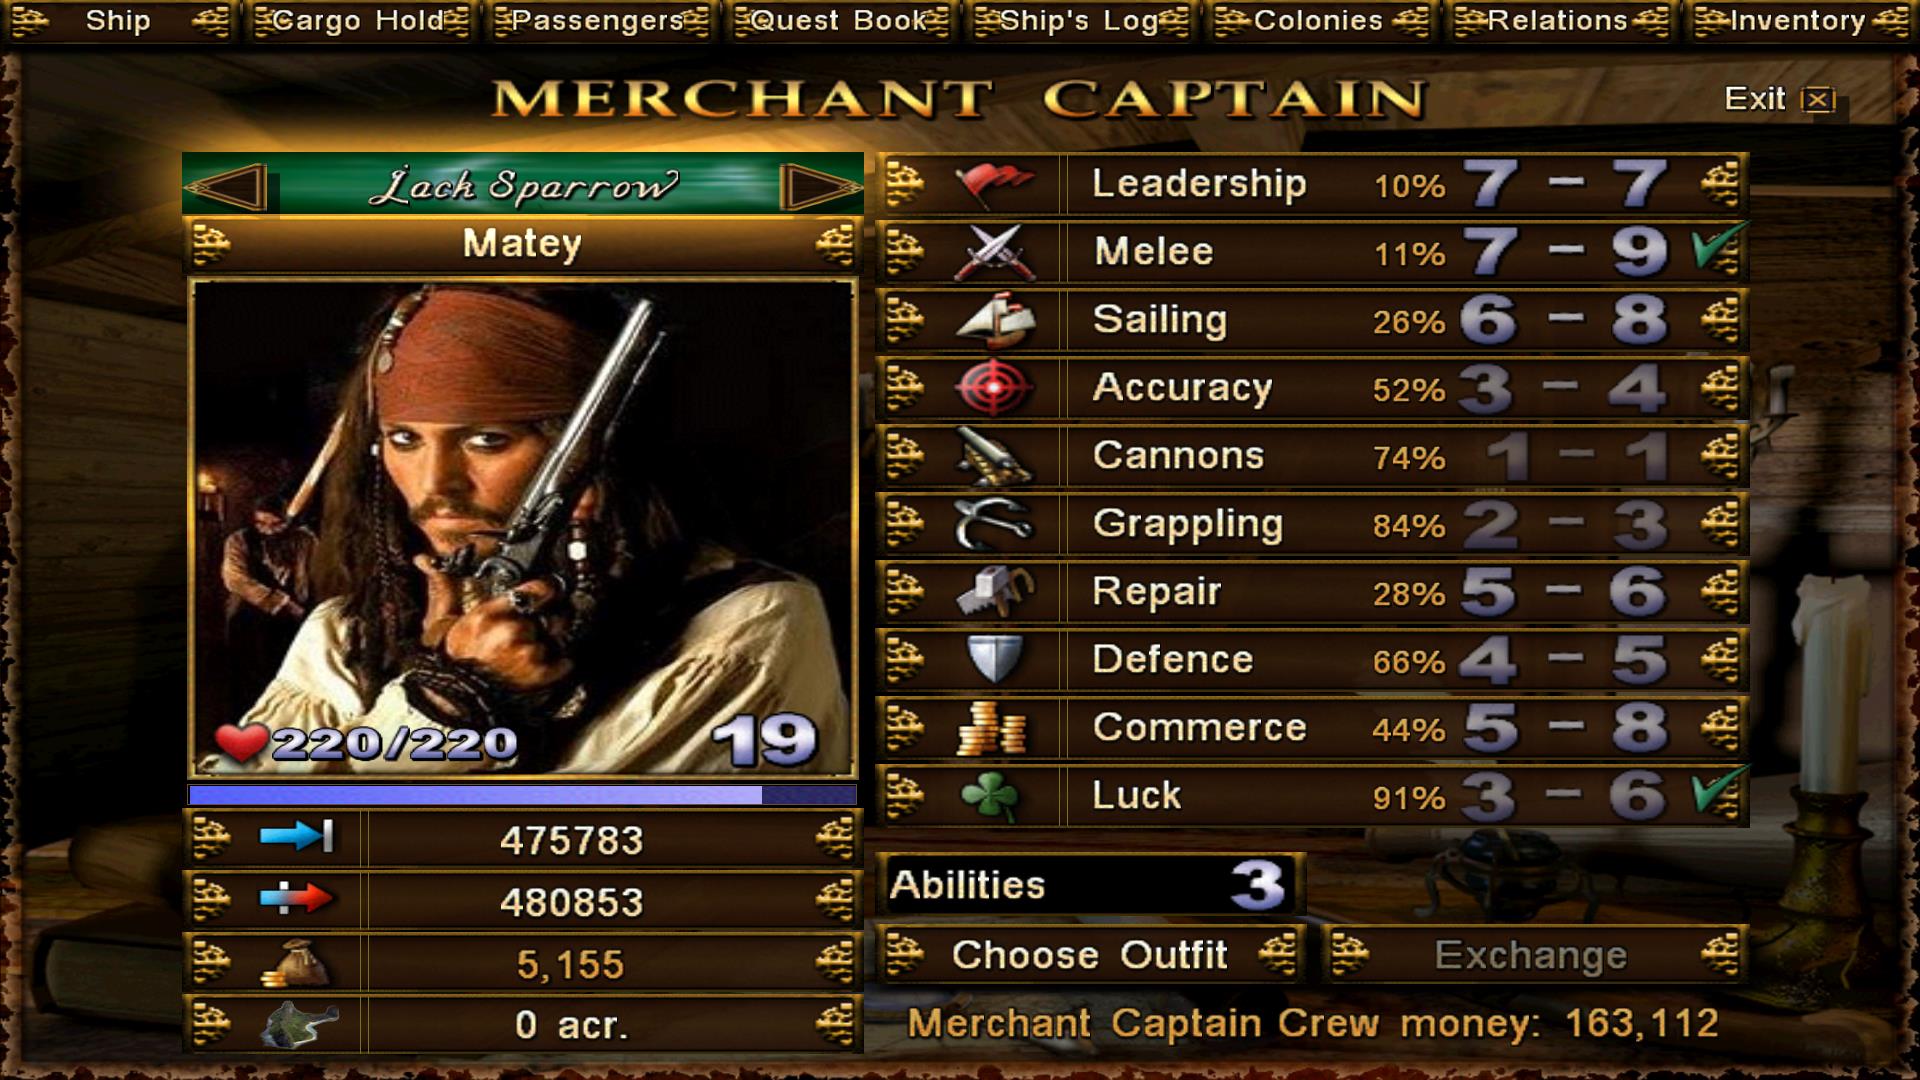The width and height of the screenshot is (1920, 1080).
Task: Toggle the green checkmark on Luck row
Action: (x=1719, y=792)
